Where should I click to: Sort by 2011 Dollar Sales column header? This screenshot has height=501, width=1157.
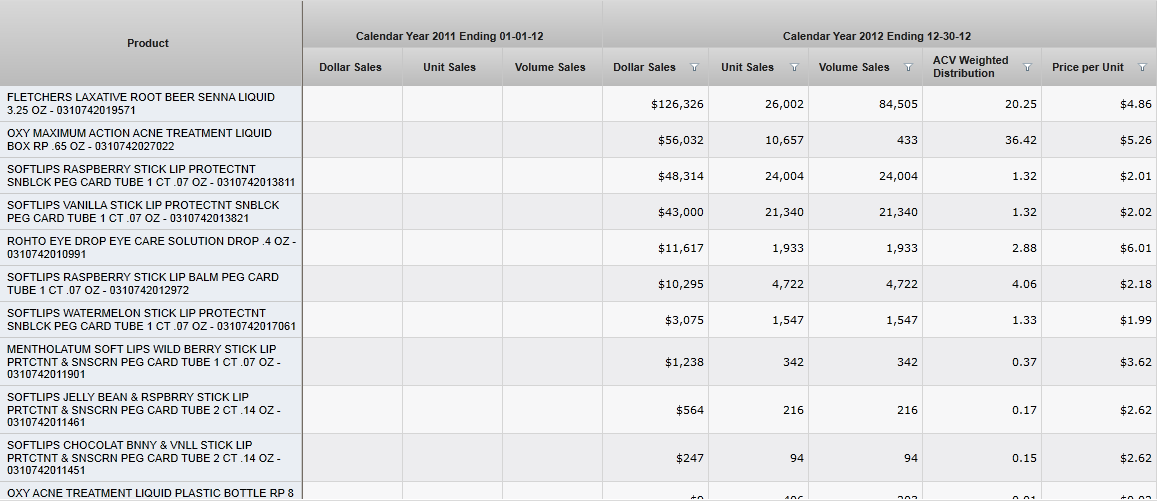(x=350, y=67)
